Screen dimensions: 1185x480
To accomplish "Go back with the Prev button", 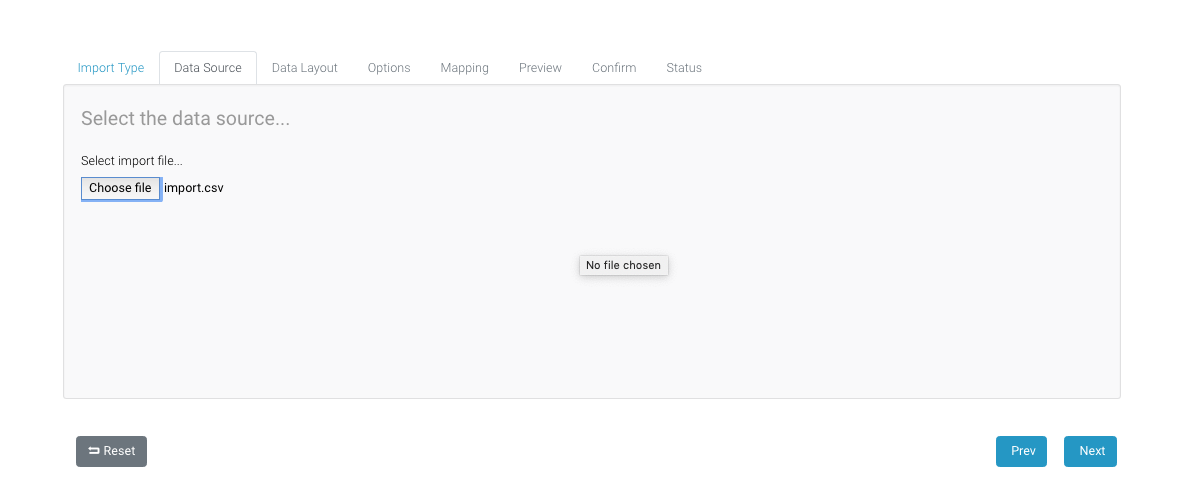I will (x=1022, y=451).
